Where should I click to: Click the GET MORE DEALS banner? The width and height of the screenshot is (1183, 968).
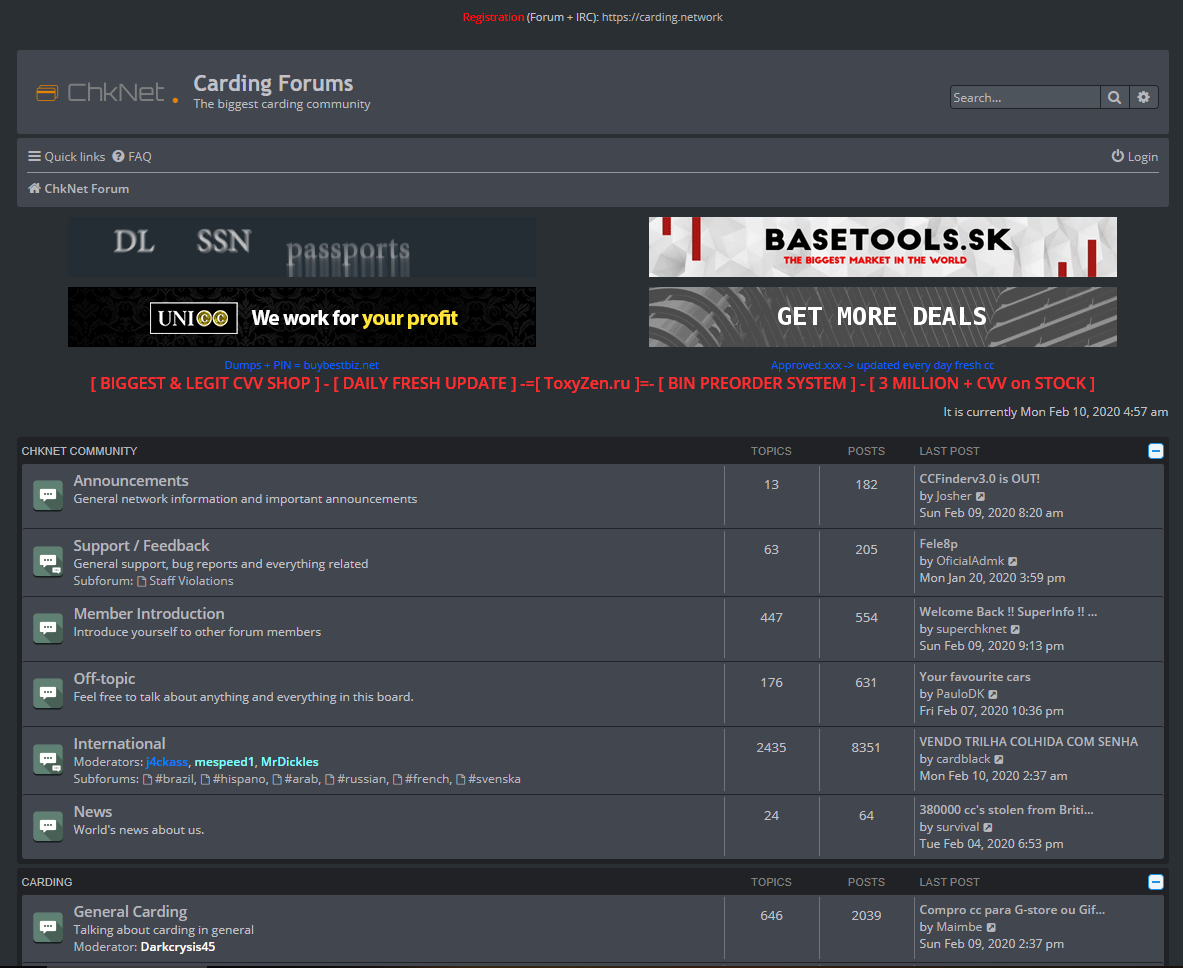[x=883, y=317]
